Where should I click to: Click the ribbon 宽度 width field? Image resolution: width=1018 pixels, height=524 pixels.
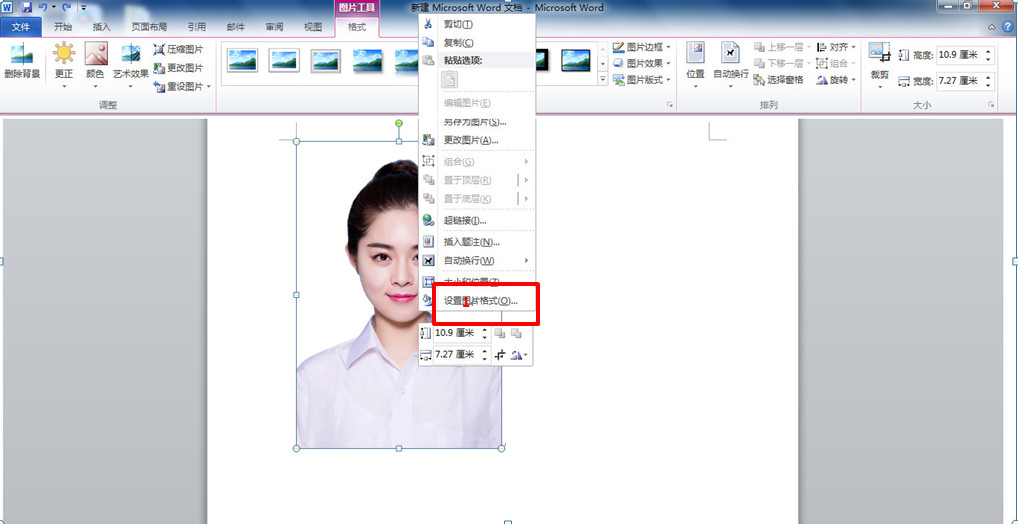click(959, 81)
